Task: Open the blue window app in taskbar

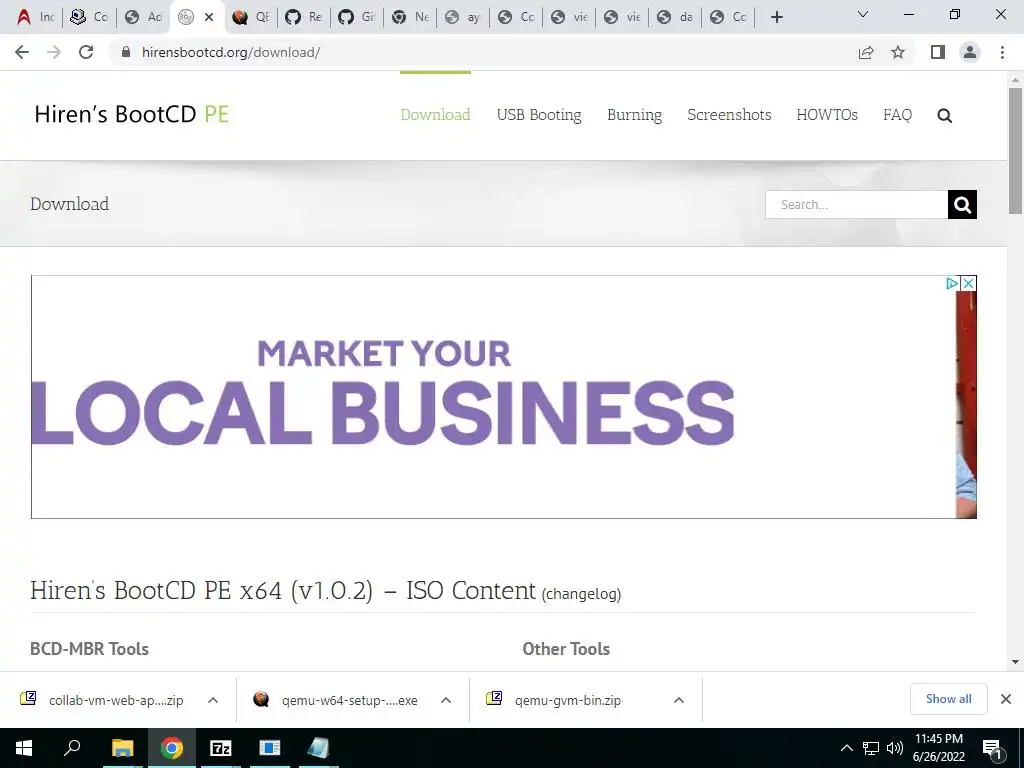Action: 269,748
